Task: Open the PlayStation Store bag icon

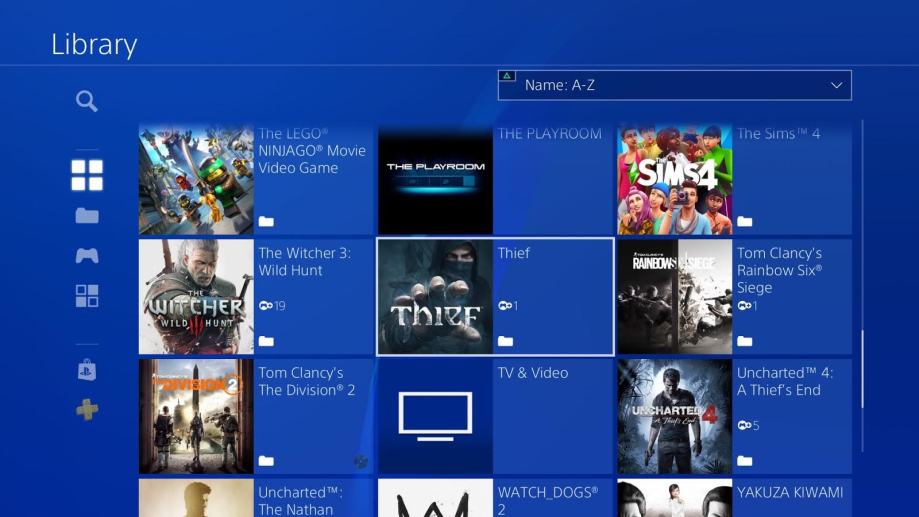Action: tap(87, 370)
